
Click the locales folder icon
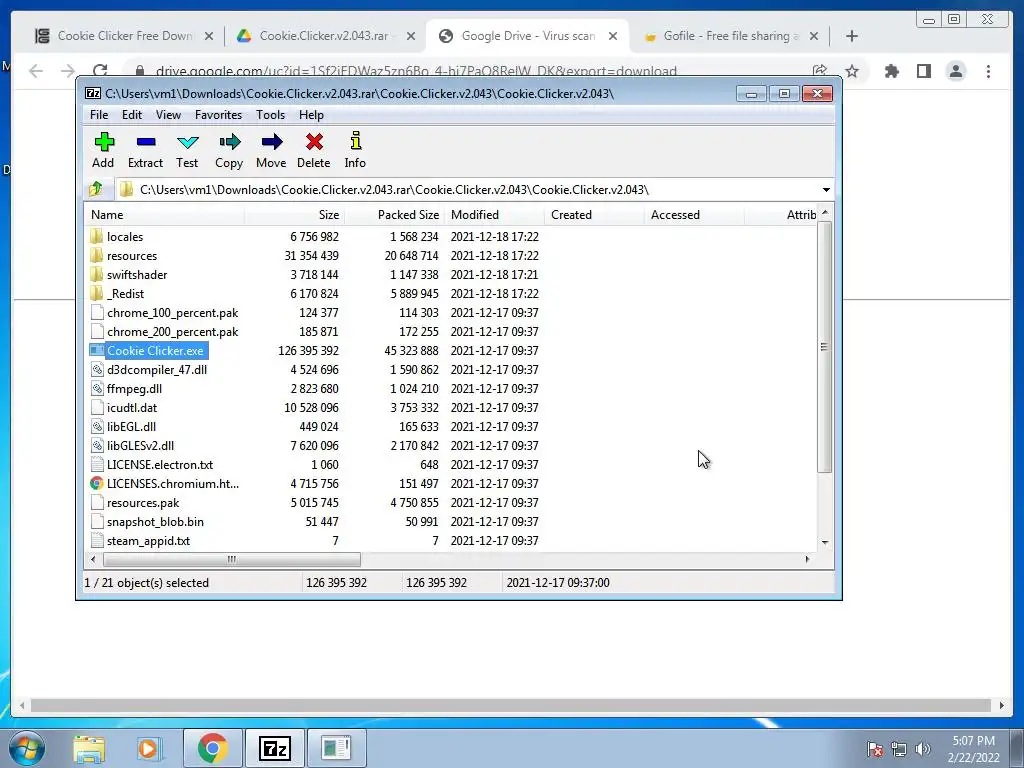coord(97,236)
